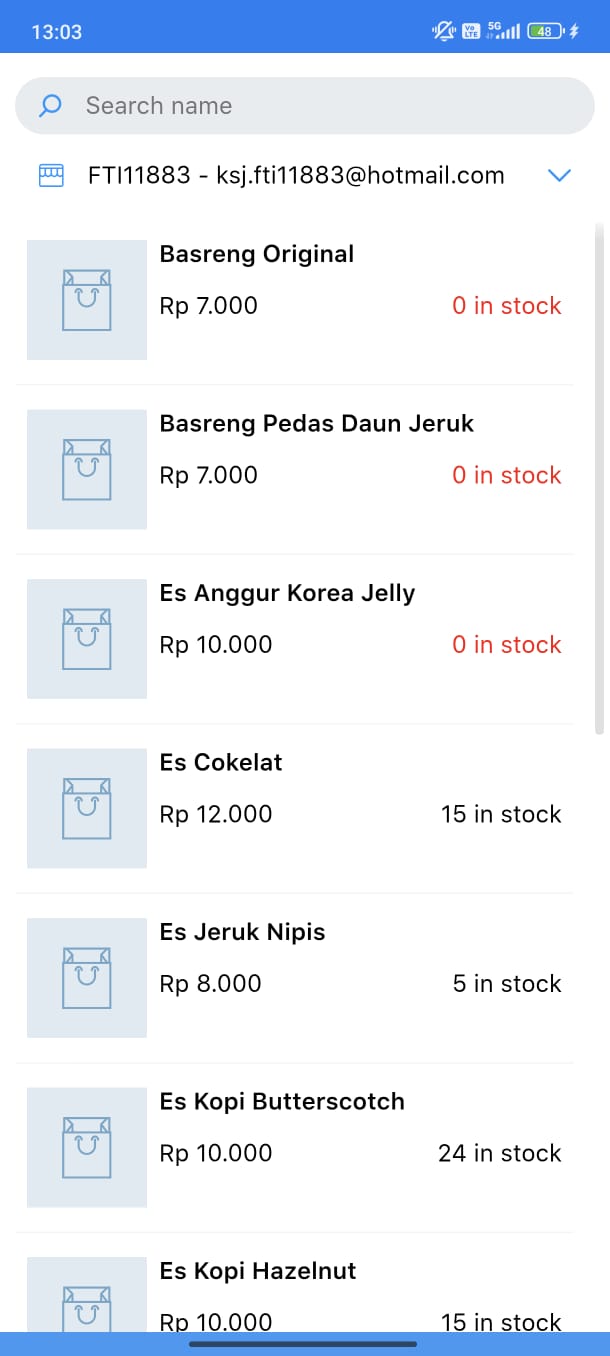Select Basreng Pedas Daun Jeruk product
Screen dimensions: 610x1356
coord(316,424)
